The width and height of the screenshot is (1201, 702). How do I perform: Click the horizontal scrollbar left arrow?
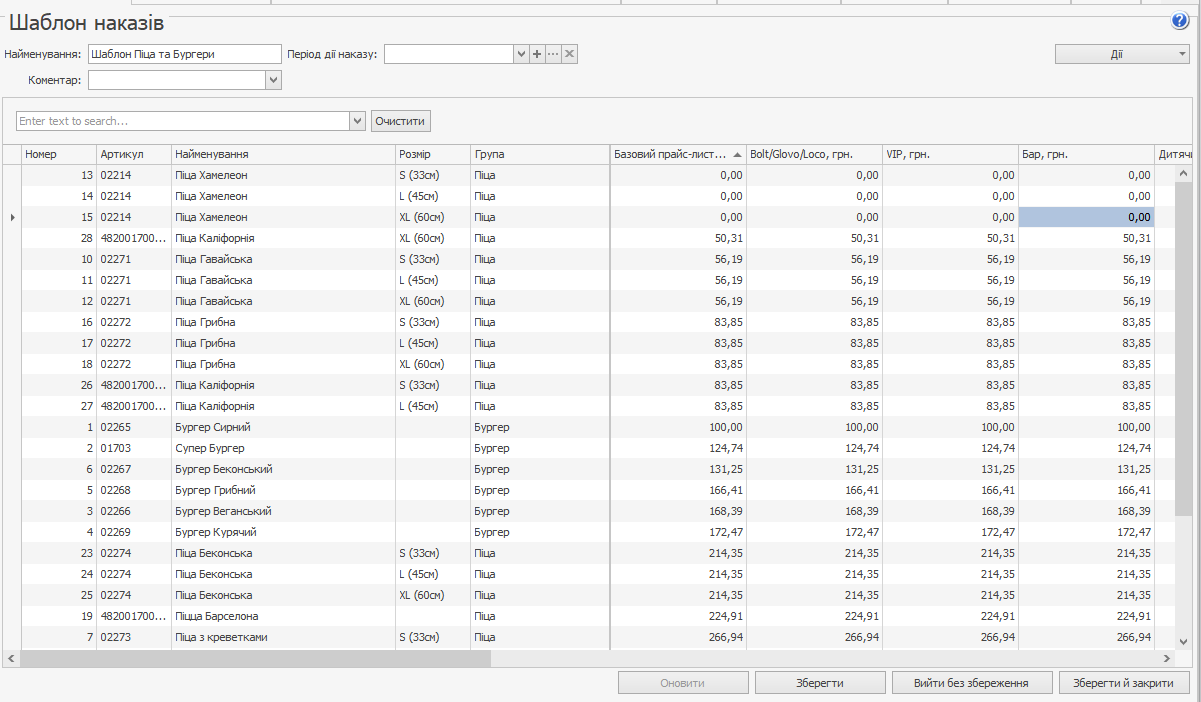pyautogui.click(x=11, y=659)
